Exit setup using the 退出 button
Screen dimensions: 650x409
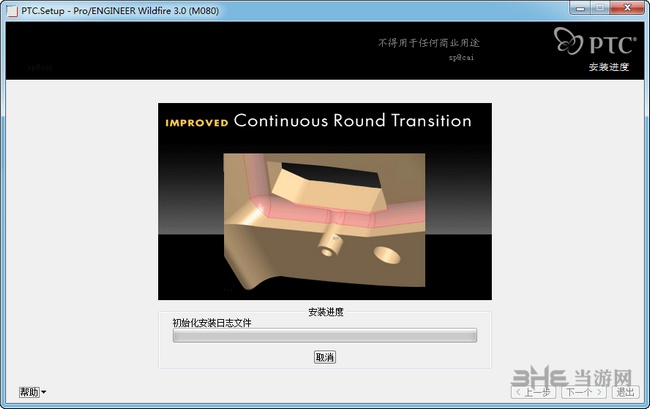tap(625, 392)
